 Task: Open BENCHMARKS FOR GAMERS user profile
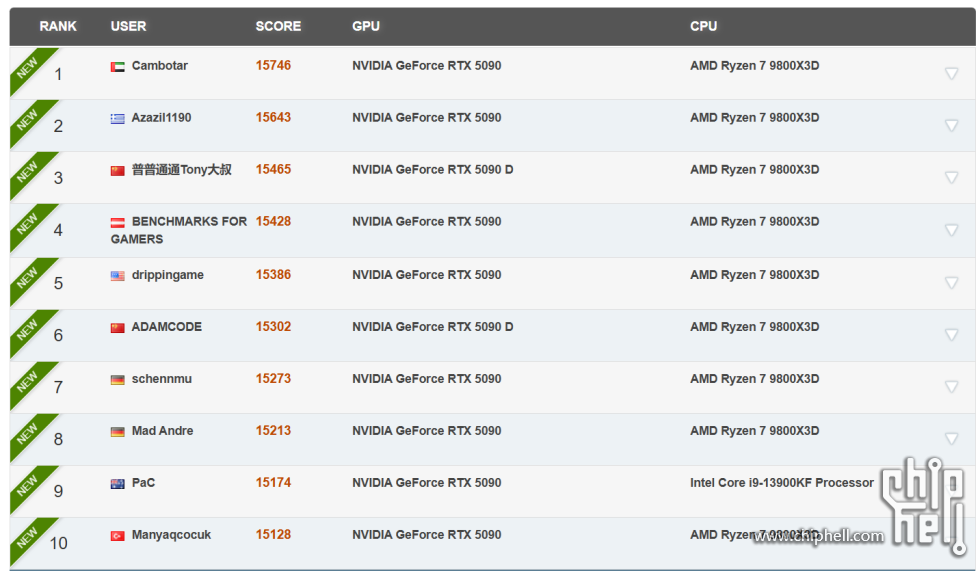click(x=179, y=230)
